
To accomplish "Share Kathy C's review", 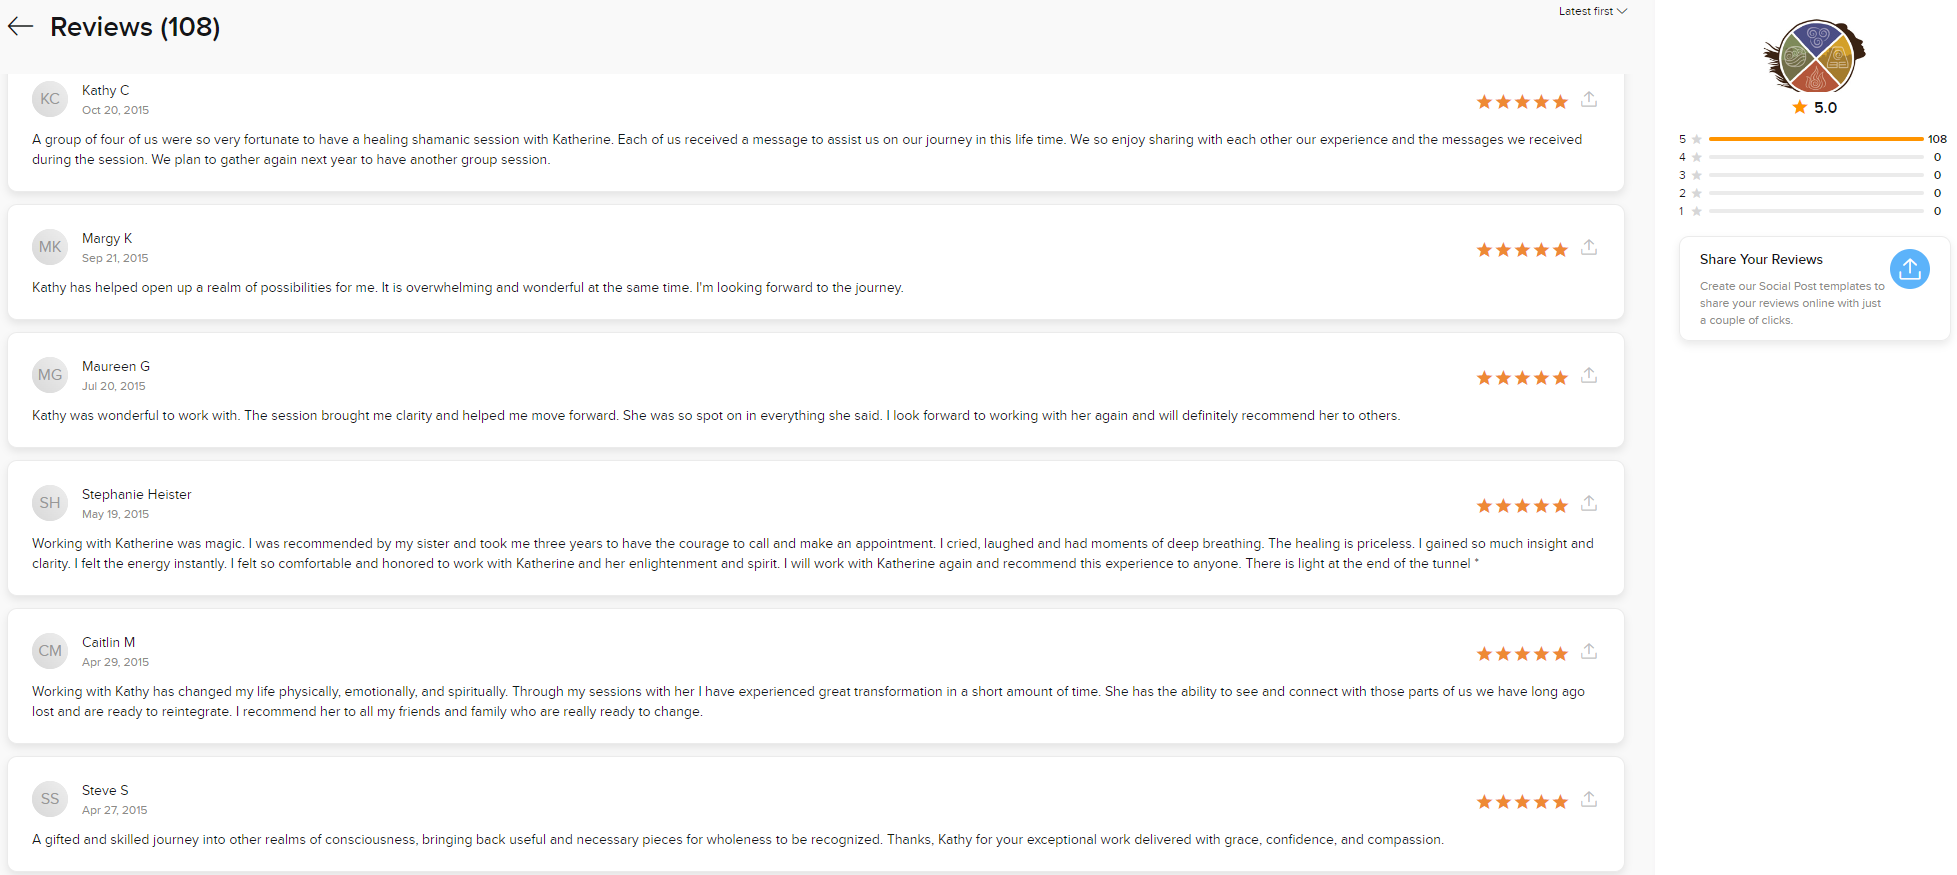I will (1589, 100).
